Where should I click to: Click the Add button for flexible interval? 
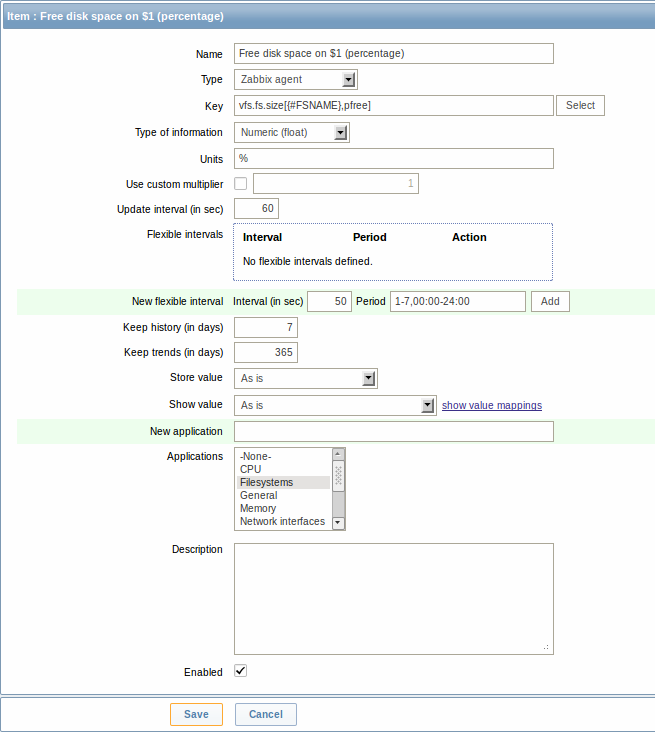pos(550,302)
